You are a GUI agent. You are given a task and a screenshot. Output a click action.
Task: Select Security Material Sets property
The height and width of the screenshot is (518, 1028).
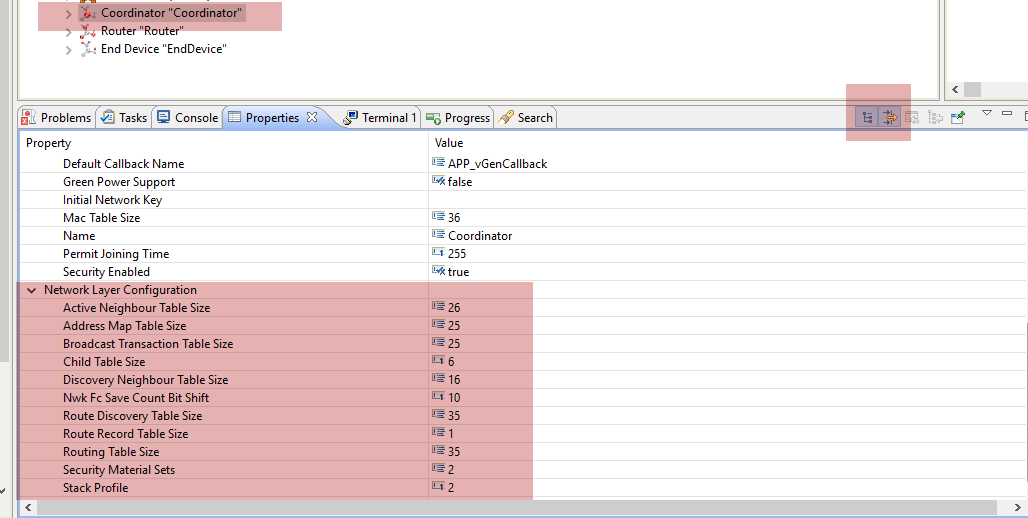click(x=119, y=470)
